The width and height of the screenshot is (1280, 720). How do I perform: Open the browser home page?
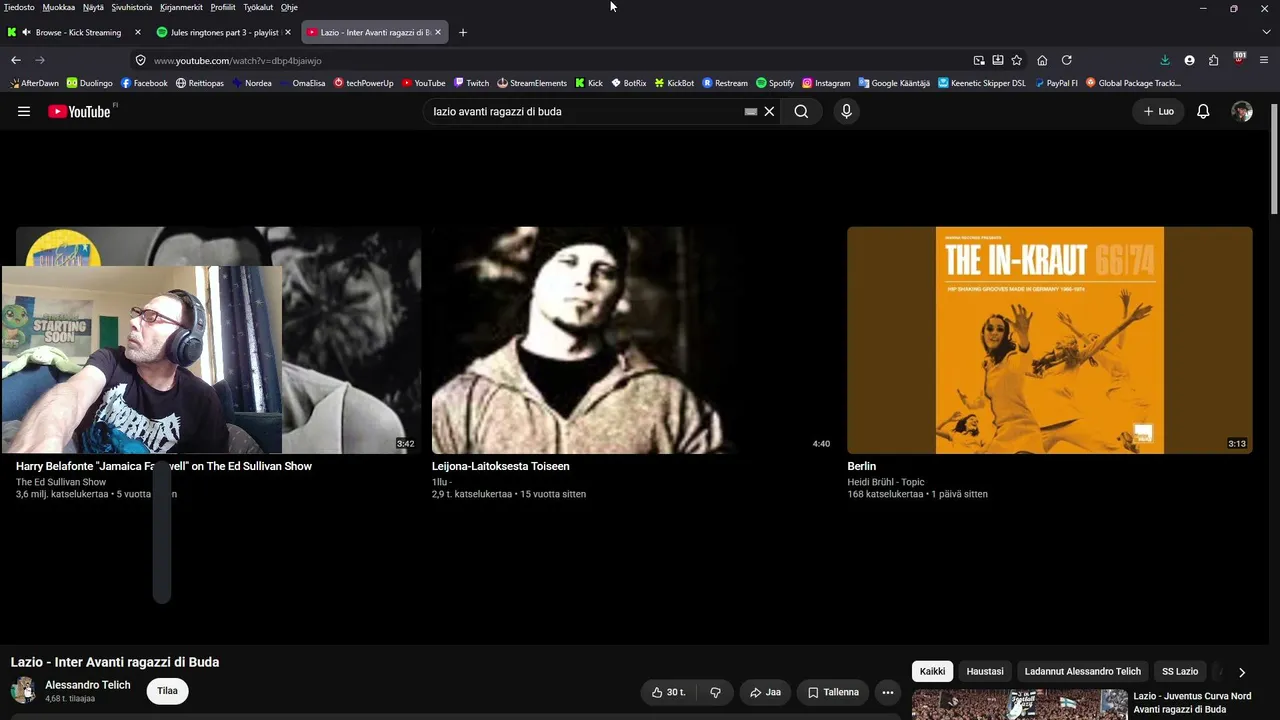tap(1042, 60)
